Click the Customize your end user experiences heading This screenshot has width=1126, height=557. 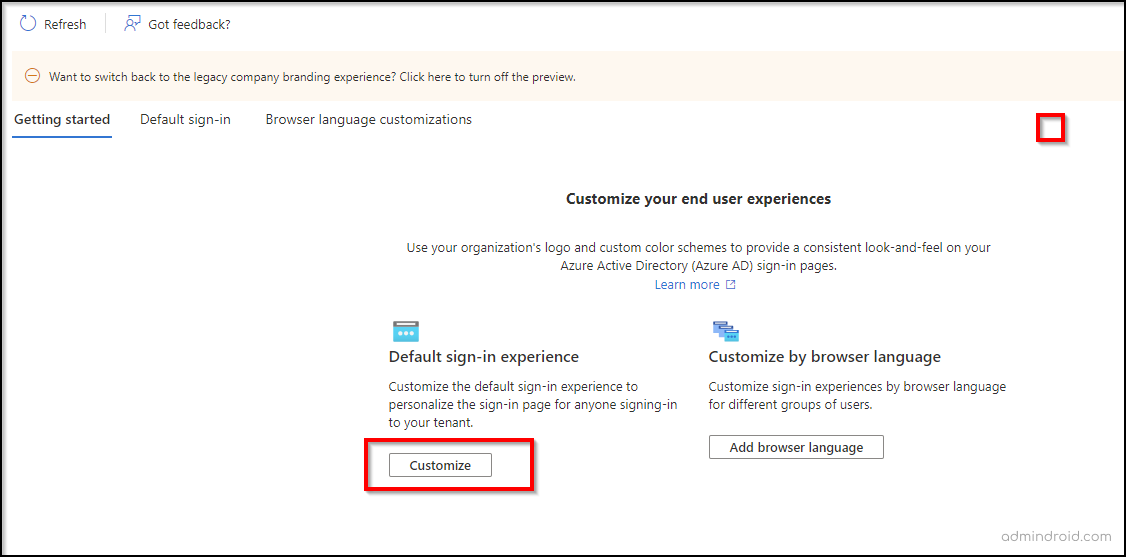click(x=698, y=200)
